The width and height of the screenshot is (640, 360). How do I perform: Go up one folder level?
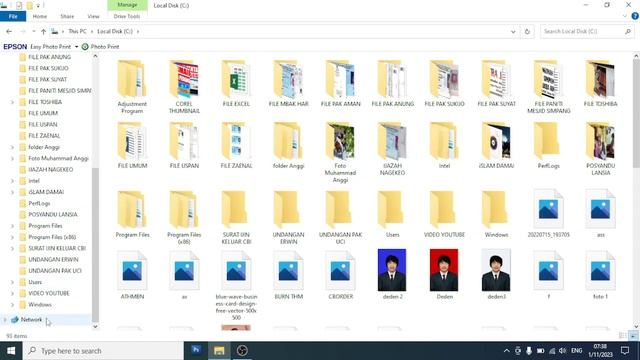click(x=43, y=31)
